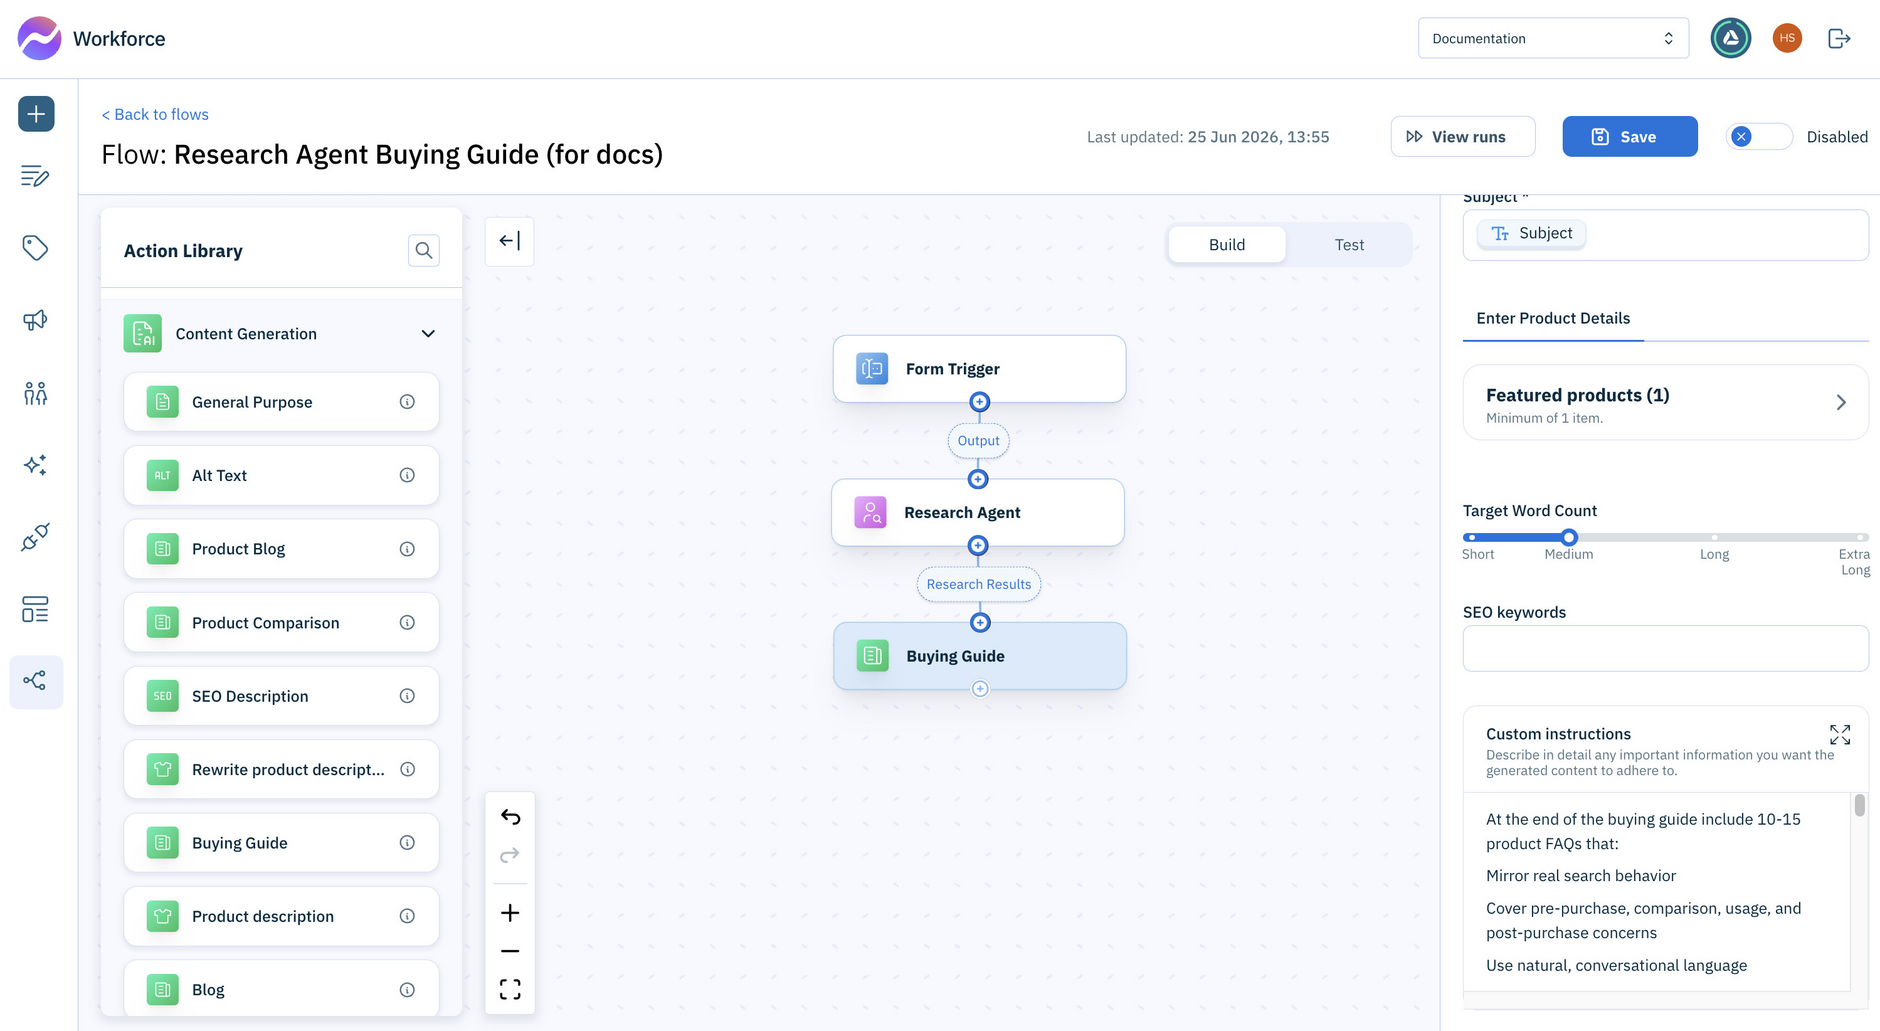
Task: Fit the flow to screen
Action: pyautogui.click(x=510, y=989)
